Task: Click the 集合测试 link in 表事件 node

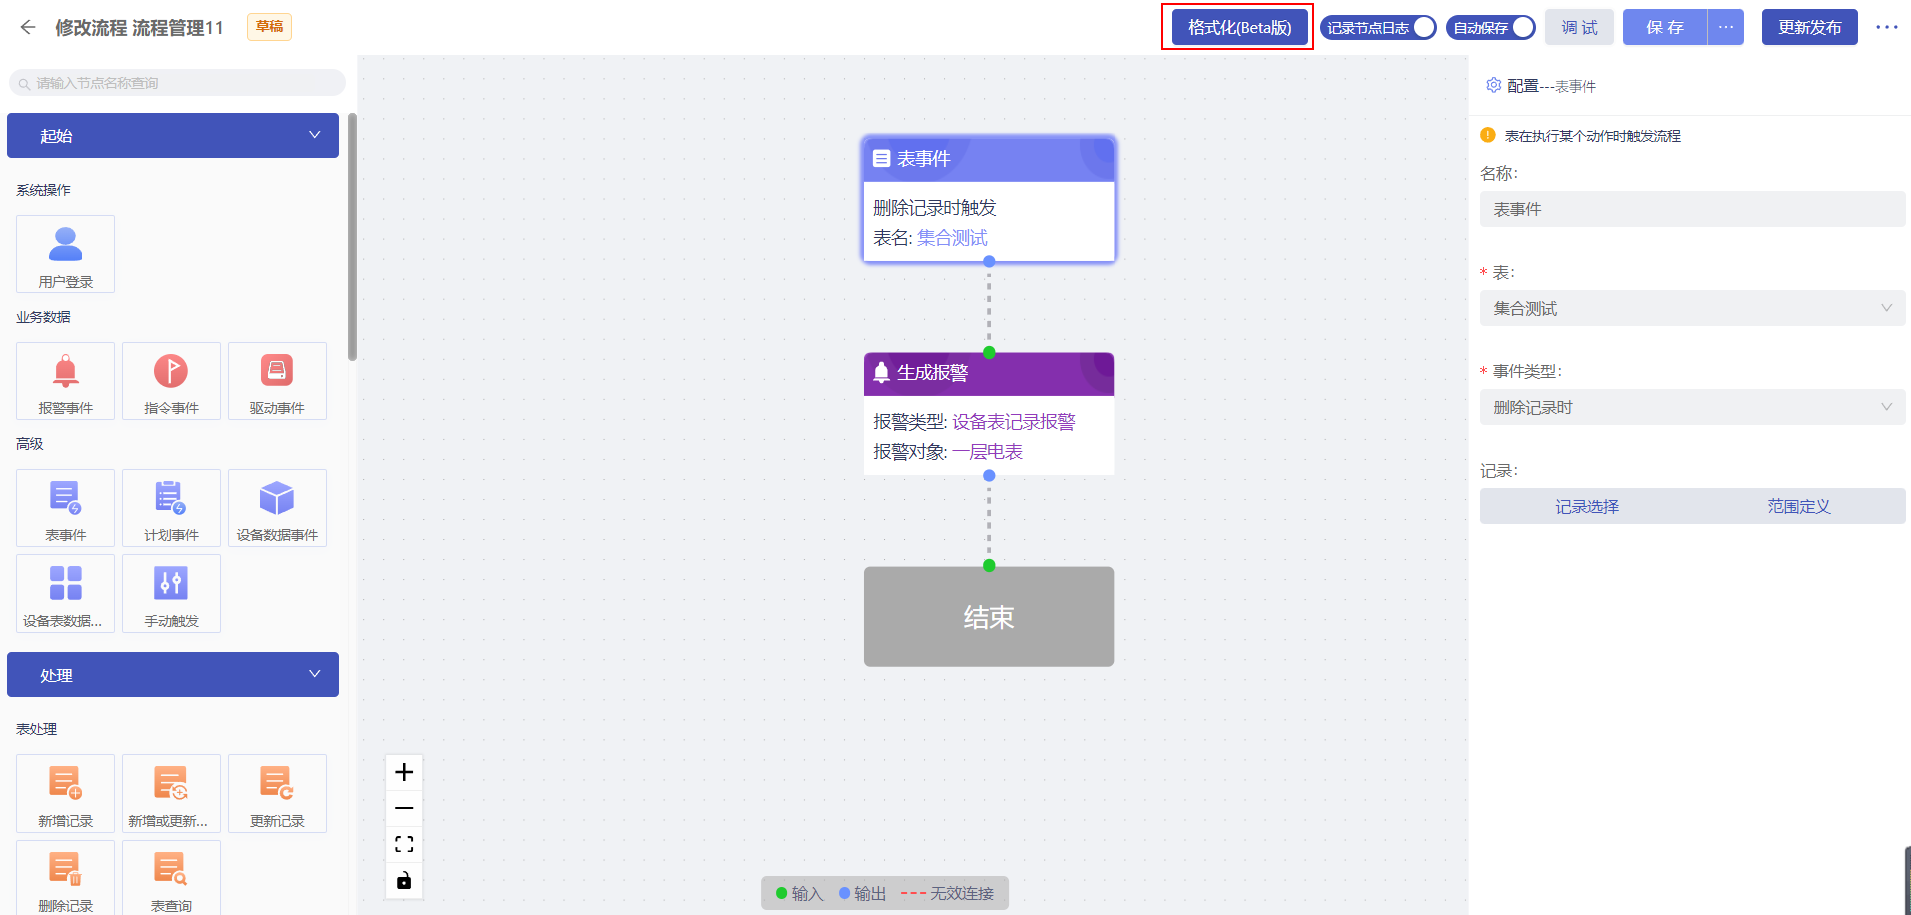Action: (x=952, y=238)
